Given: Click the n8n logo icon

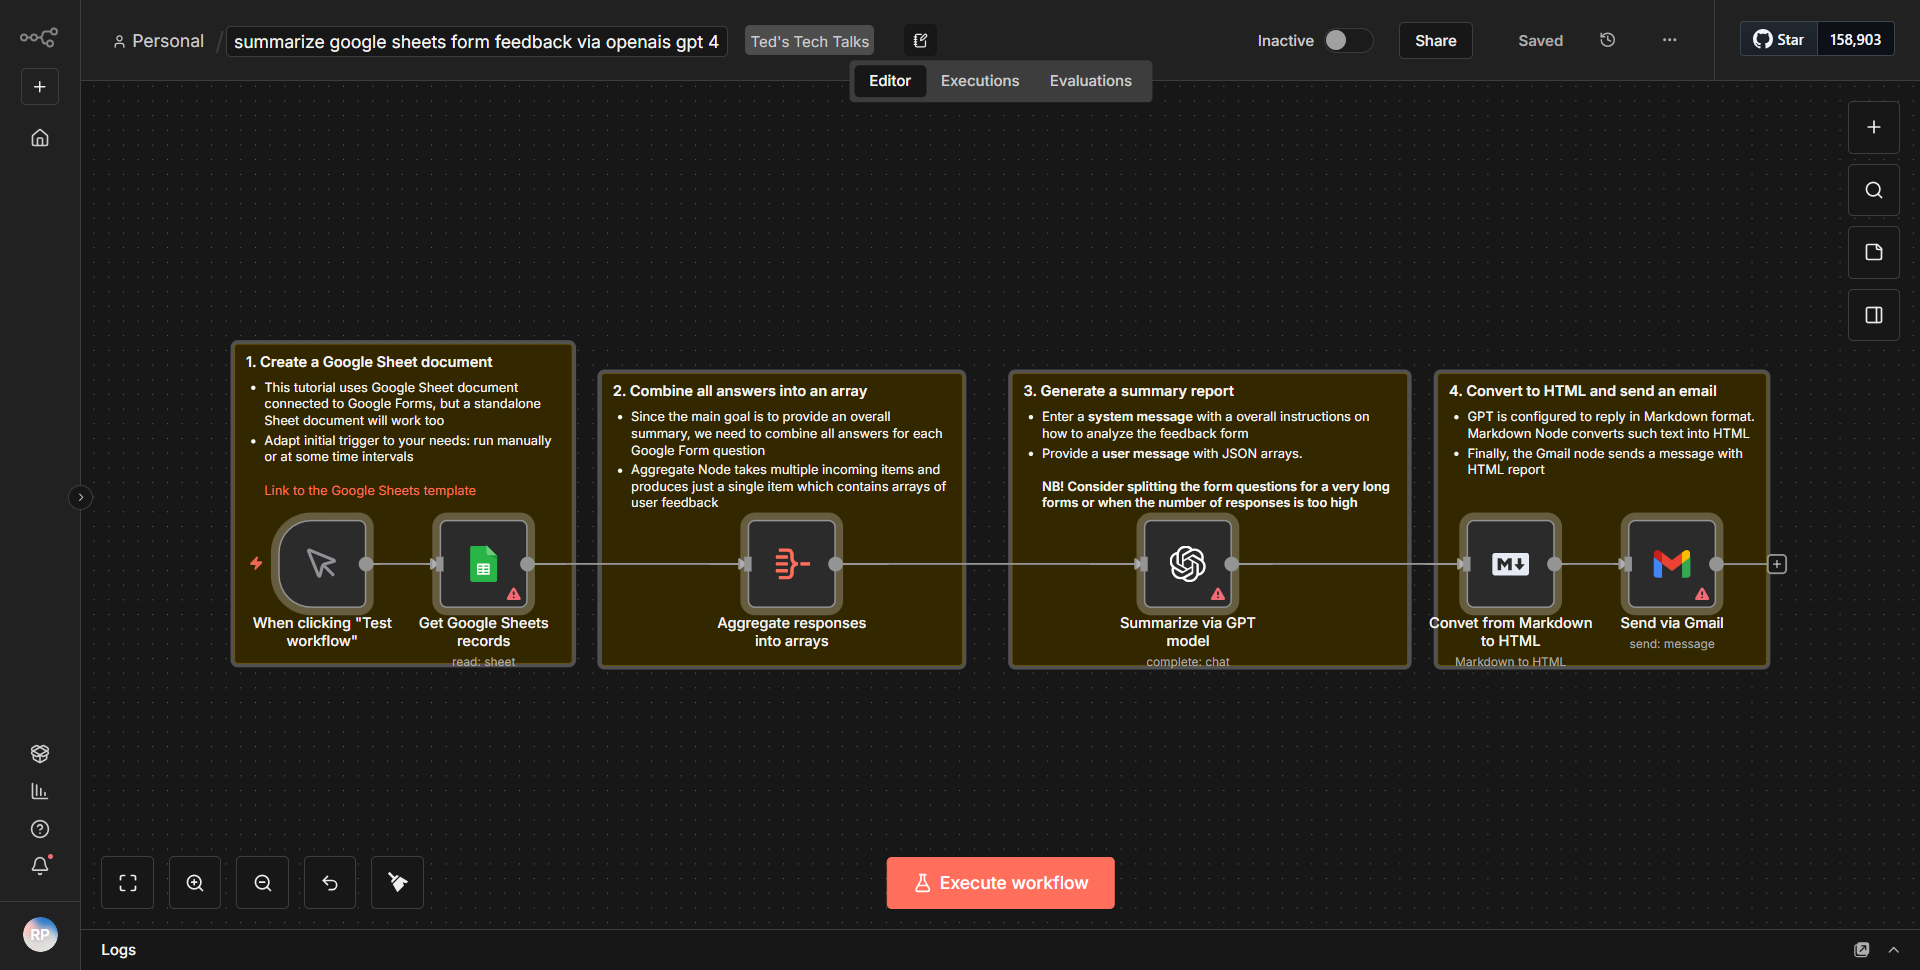Looking at the screenshot, I should 39,38.
